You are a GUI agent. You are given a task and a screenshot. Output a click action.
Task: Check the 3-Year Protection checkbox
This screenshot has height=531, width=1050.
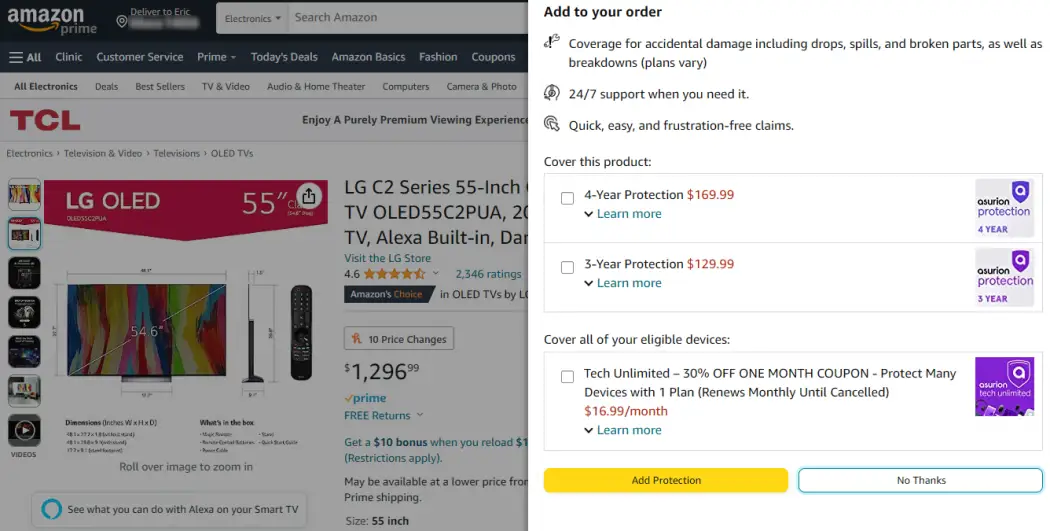click(567, 267)
